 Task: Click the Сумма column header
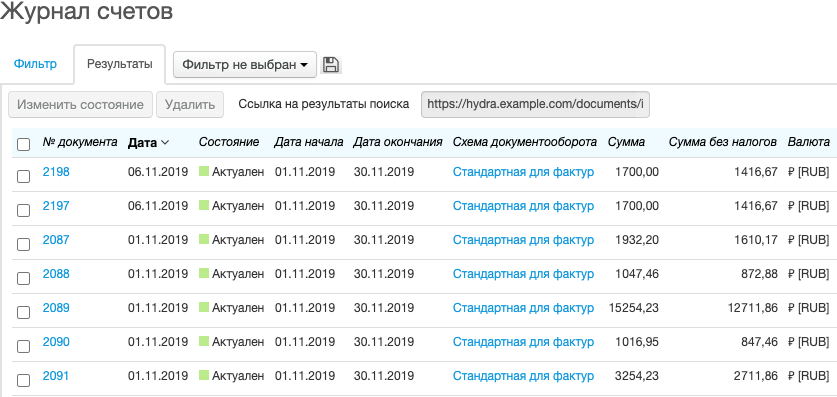pos(626,142)
